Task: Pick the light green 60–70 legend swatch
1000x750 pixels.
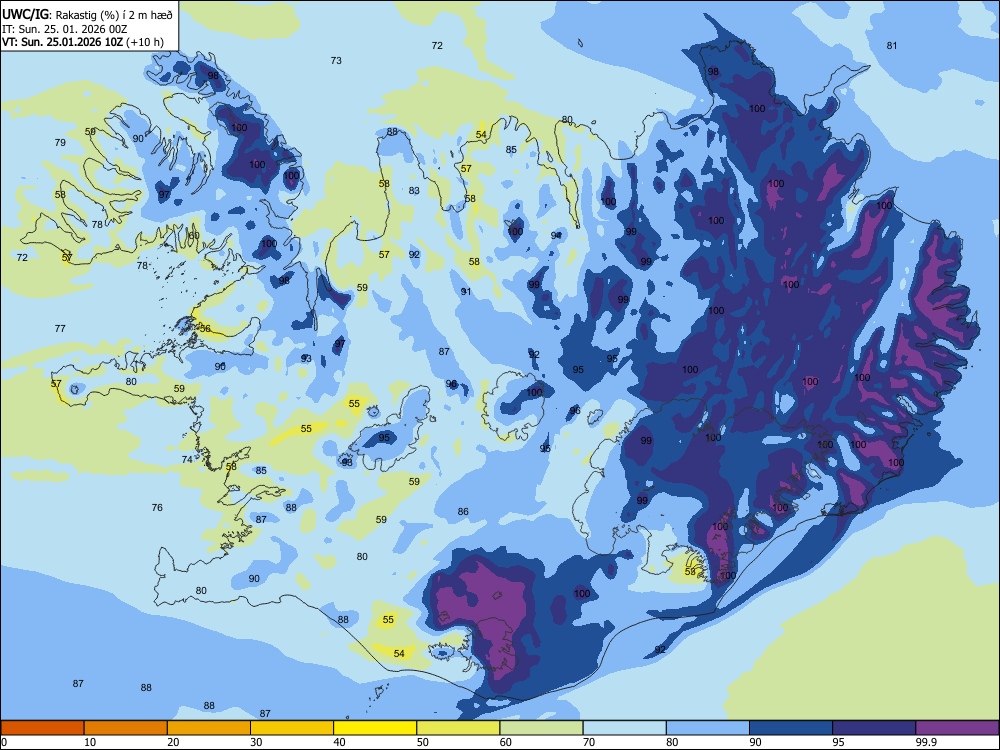Action: (x=541, y=728)
